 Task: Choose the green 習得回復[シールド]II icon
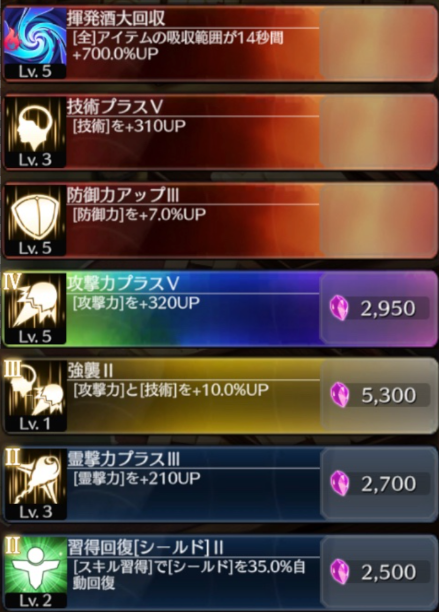35,572
